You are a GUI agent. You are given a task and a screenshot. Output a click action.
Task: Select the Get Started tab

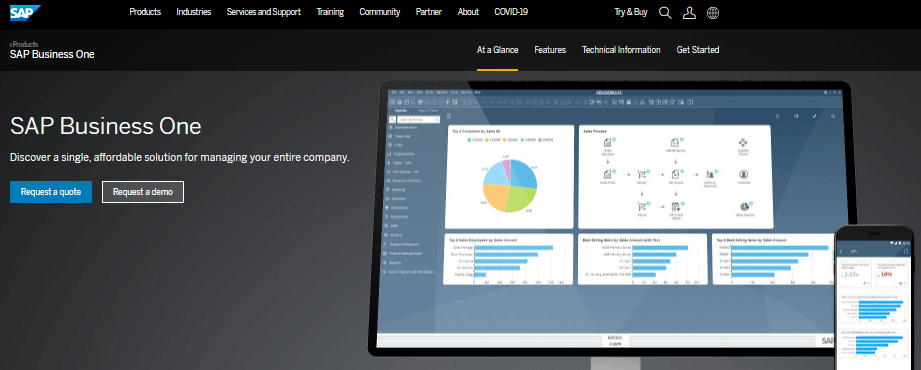pos(698,50)
